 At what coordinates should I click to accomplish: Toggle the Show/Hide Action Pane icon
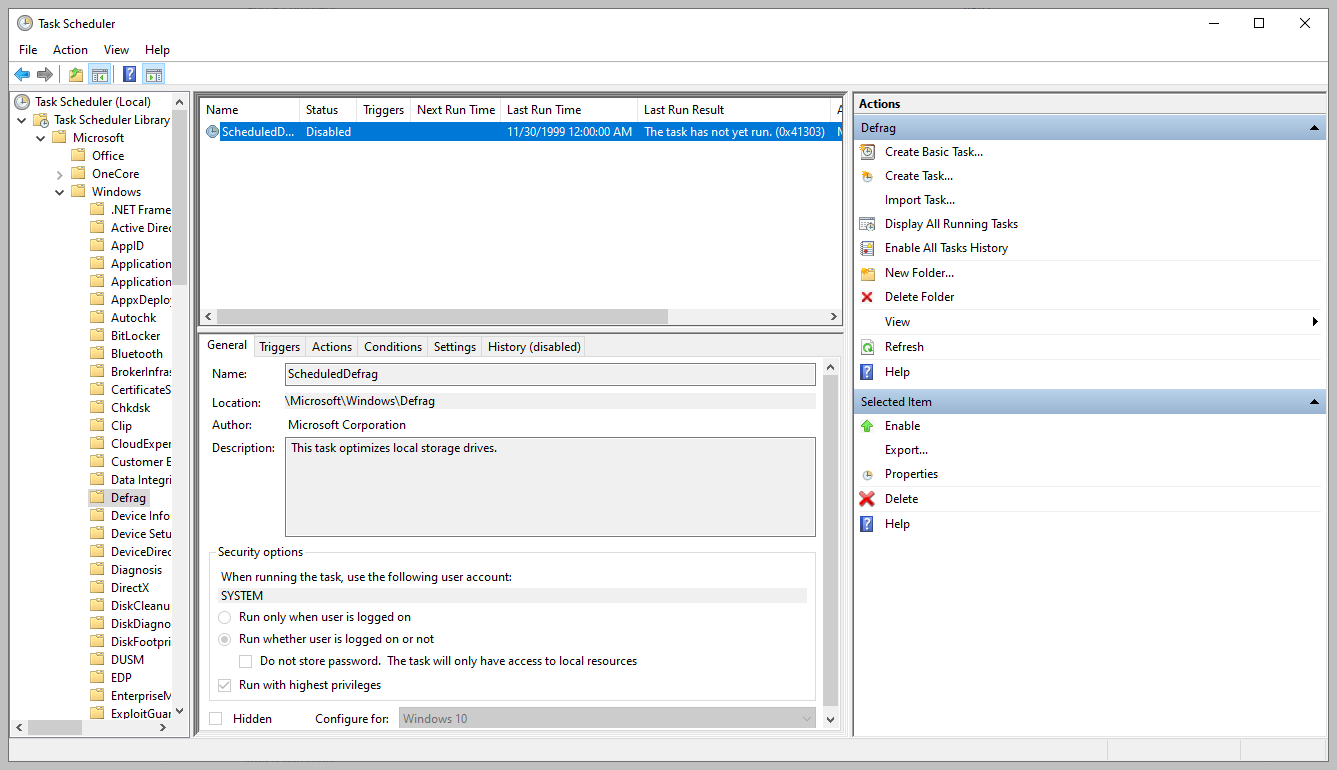[x=153, y=74]
